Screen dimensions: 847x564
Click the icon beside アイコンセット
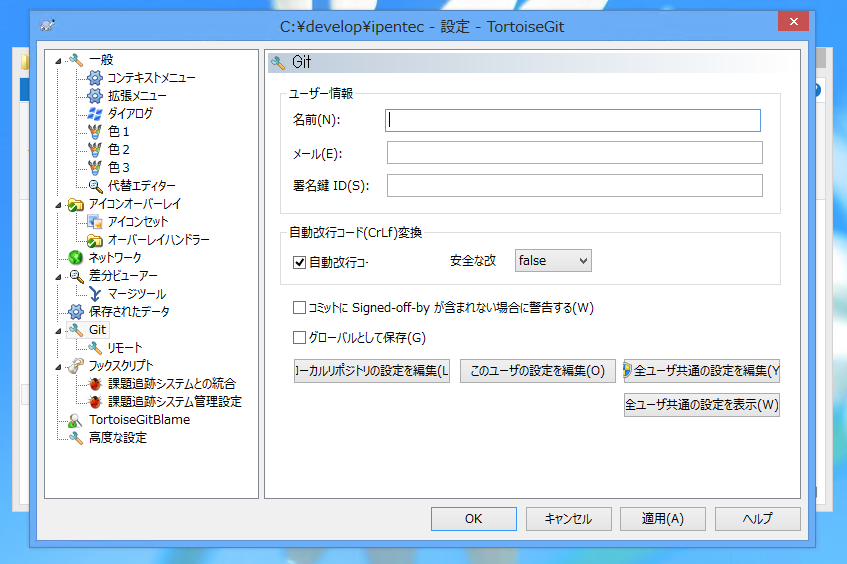[x=95, y=221]
